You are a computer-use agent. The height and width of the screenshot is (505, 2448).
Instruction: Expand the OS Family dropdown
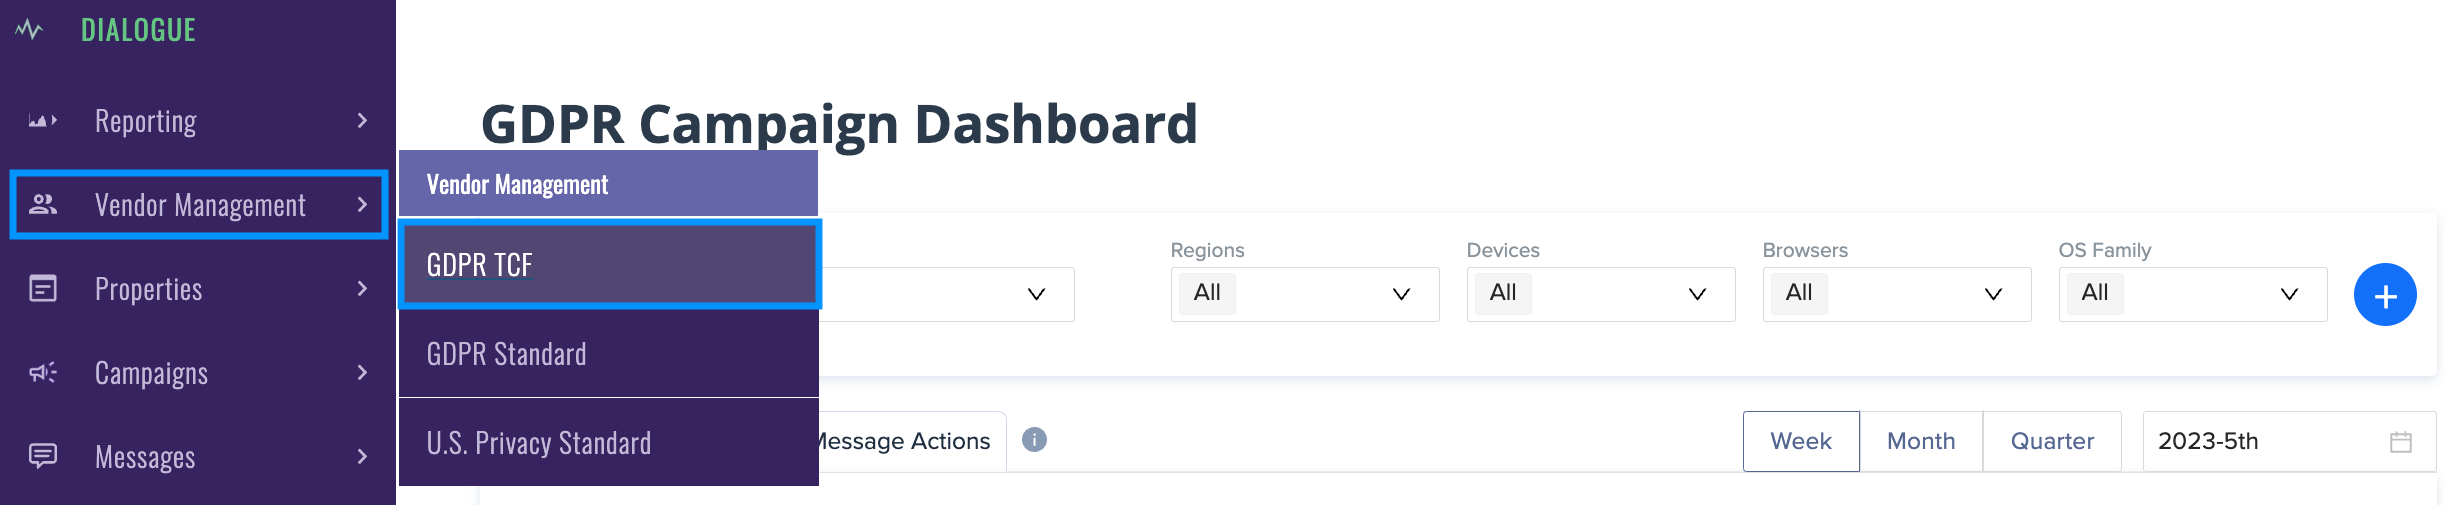coord(2192,294)
